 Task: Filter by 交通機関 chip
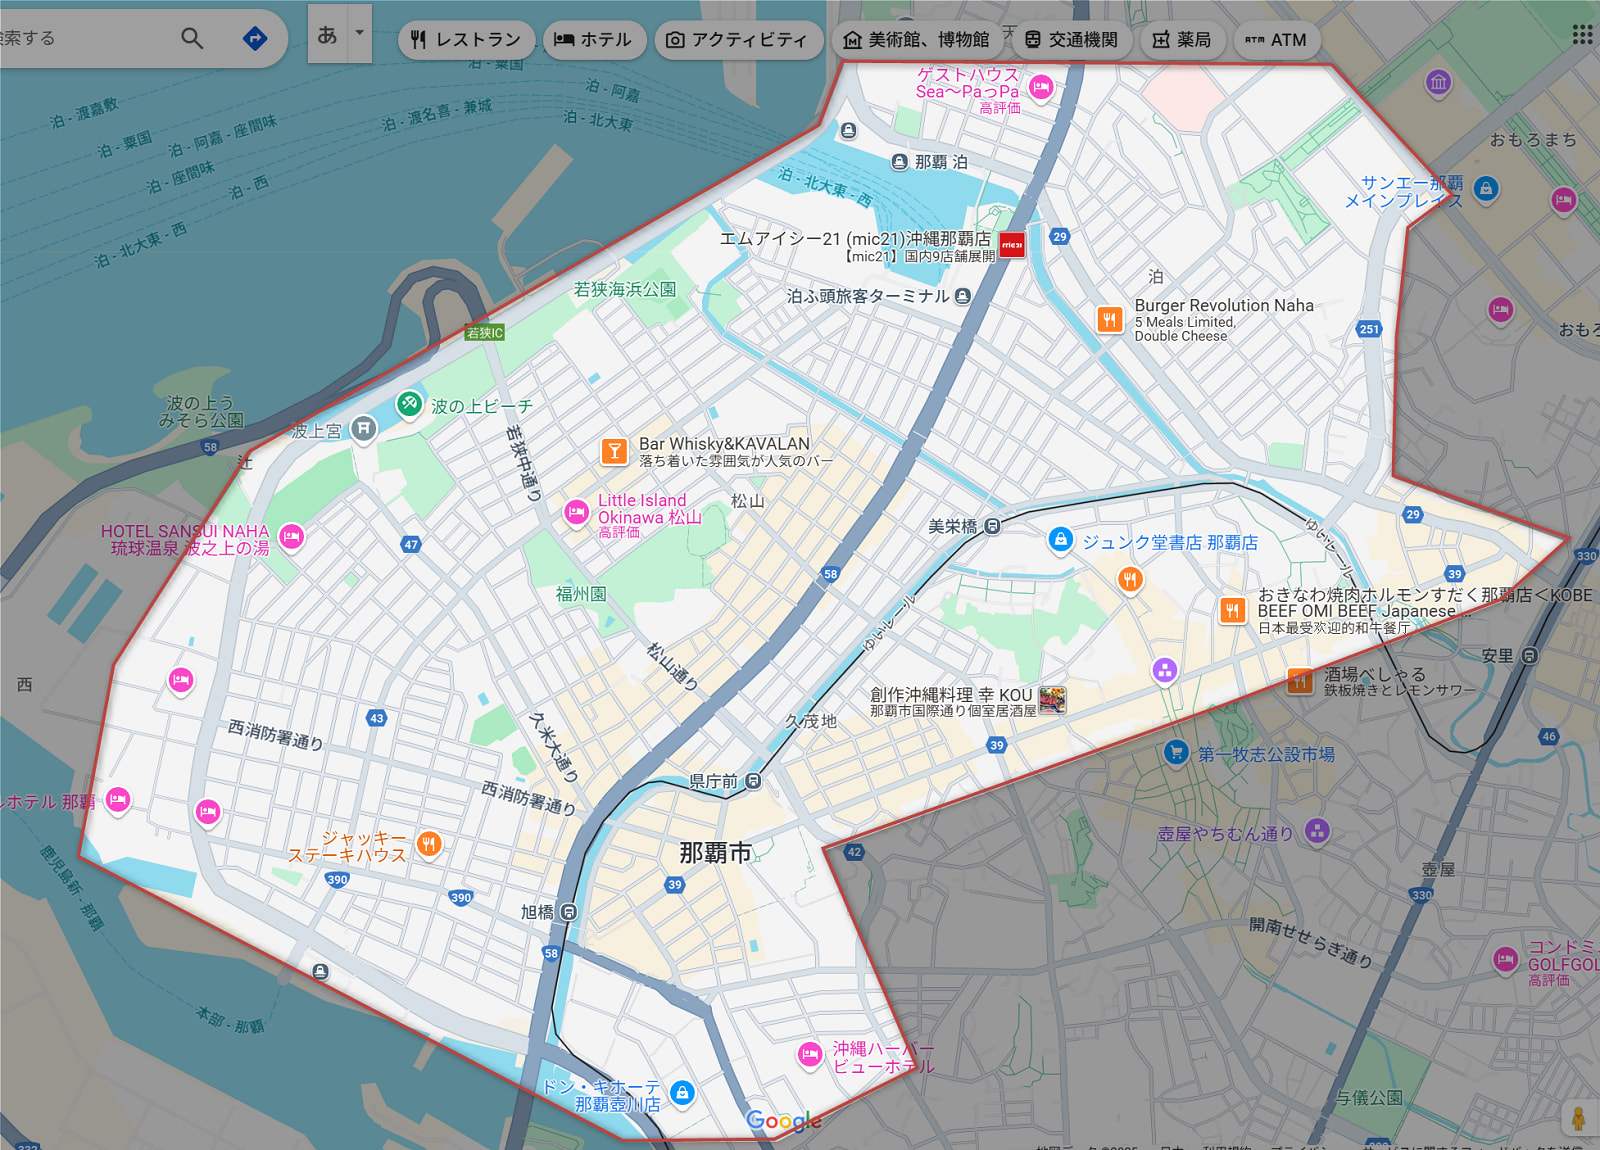[1072, 40]
